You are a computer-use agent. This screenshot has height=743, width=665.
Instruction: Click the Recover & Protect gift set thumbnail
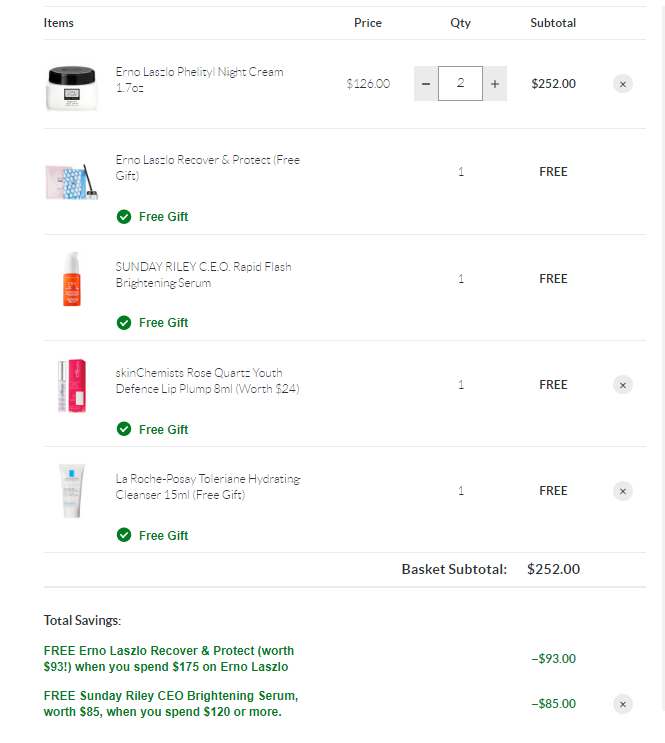click(x=72, y=182)
